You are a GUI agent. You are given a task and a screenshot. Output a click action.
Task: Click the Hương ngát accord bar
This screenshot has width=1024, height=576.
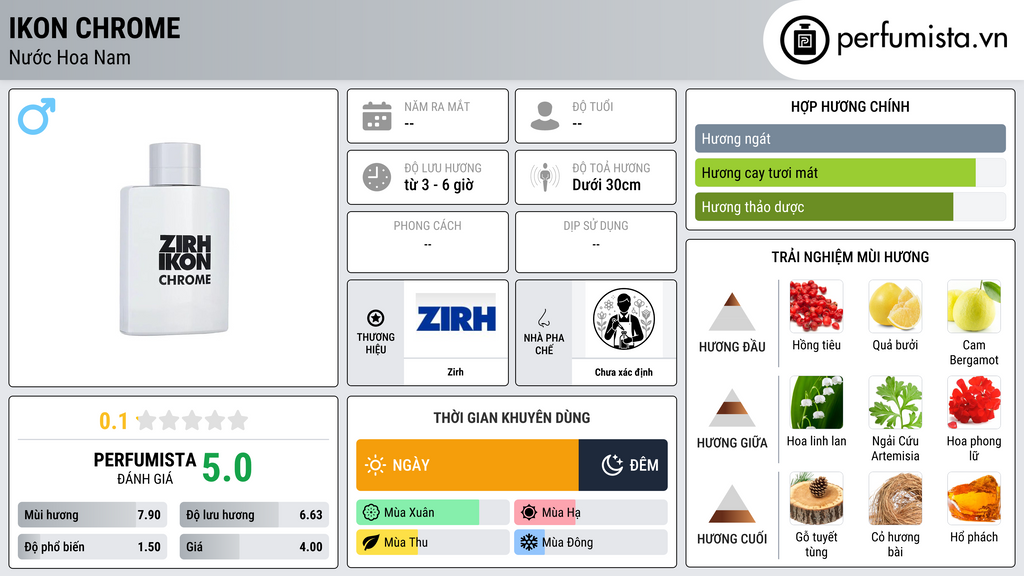(x=850, y=138)
